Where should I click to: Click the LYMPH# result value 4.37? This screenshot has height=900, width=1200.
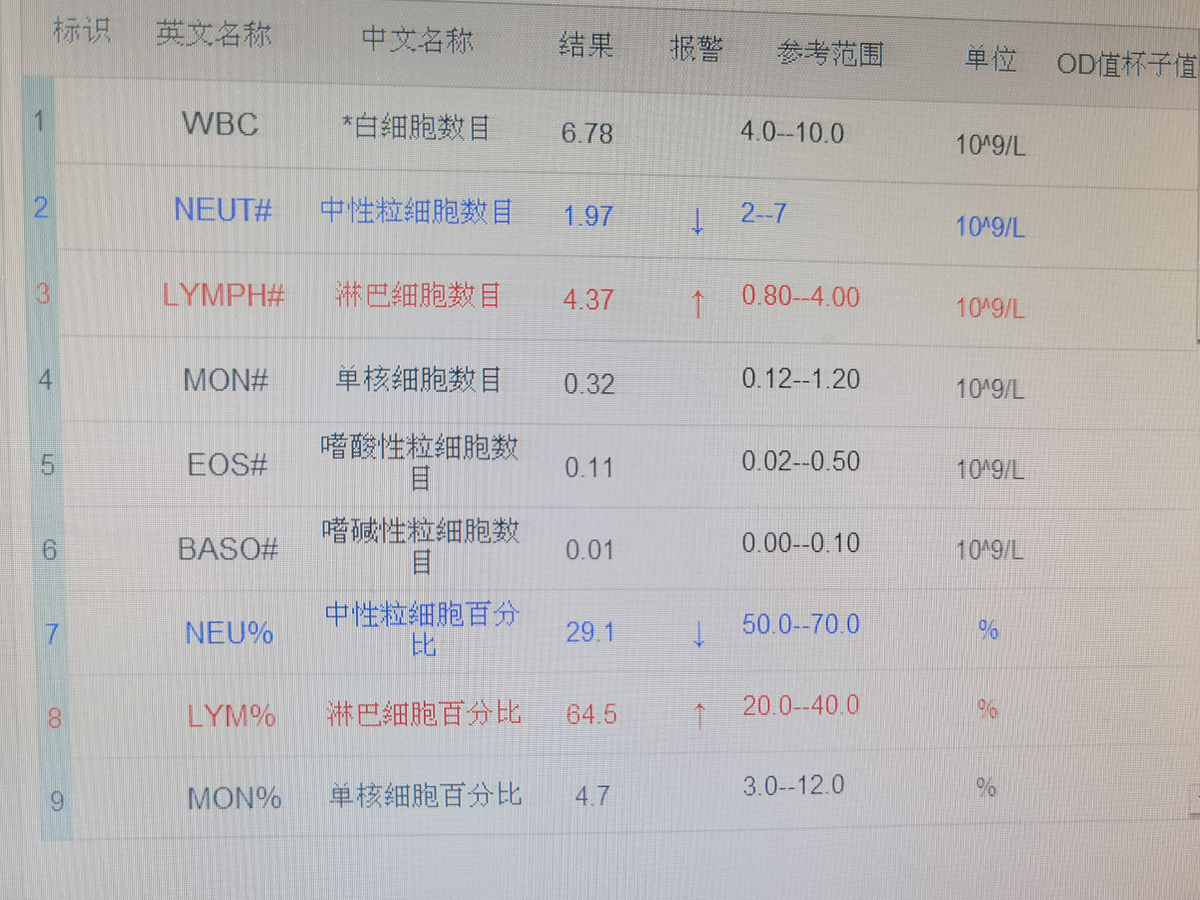(588, 299)
